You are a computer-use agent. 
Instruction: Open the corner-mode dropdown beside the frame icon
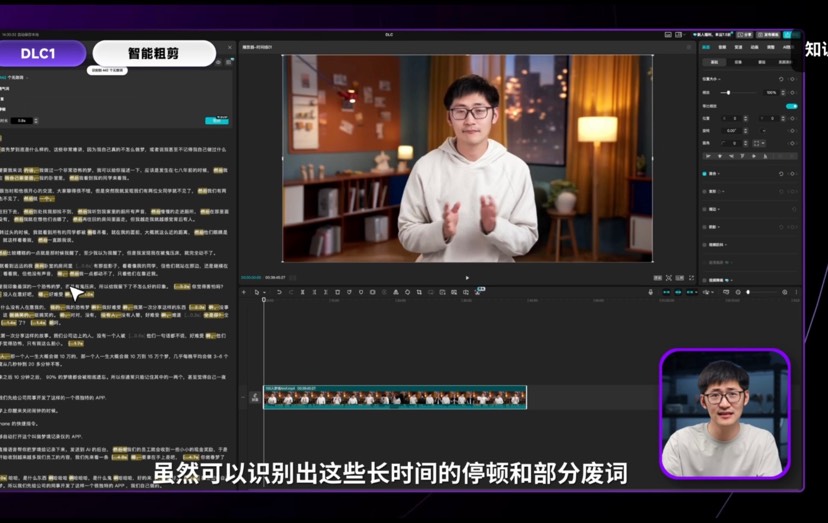pos(763,143)
